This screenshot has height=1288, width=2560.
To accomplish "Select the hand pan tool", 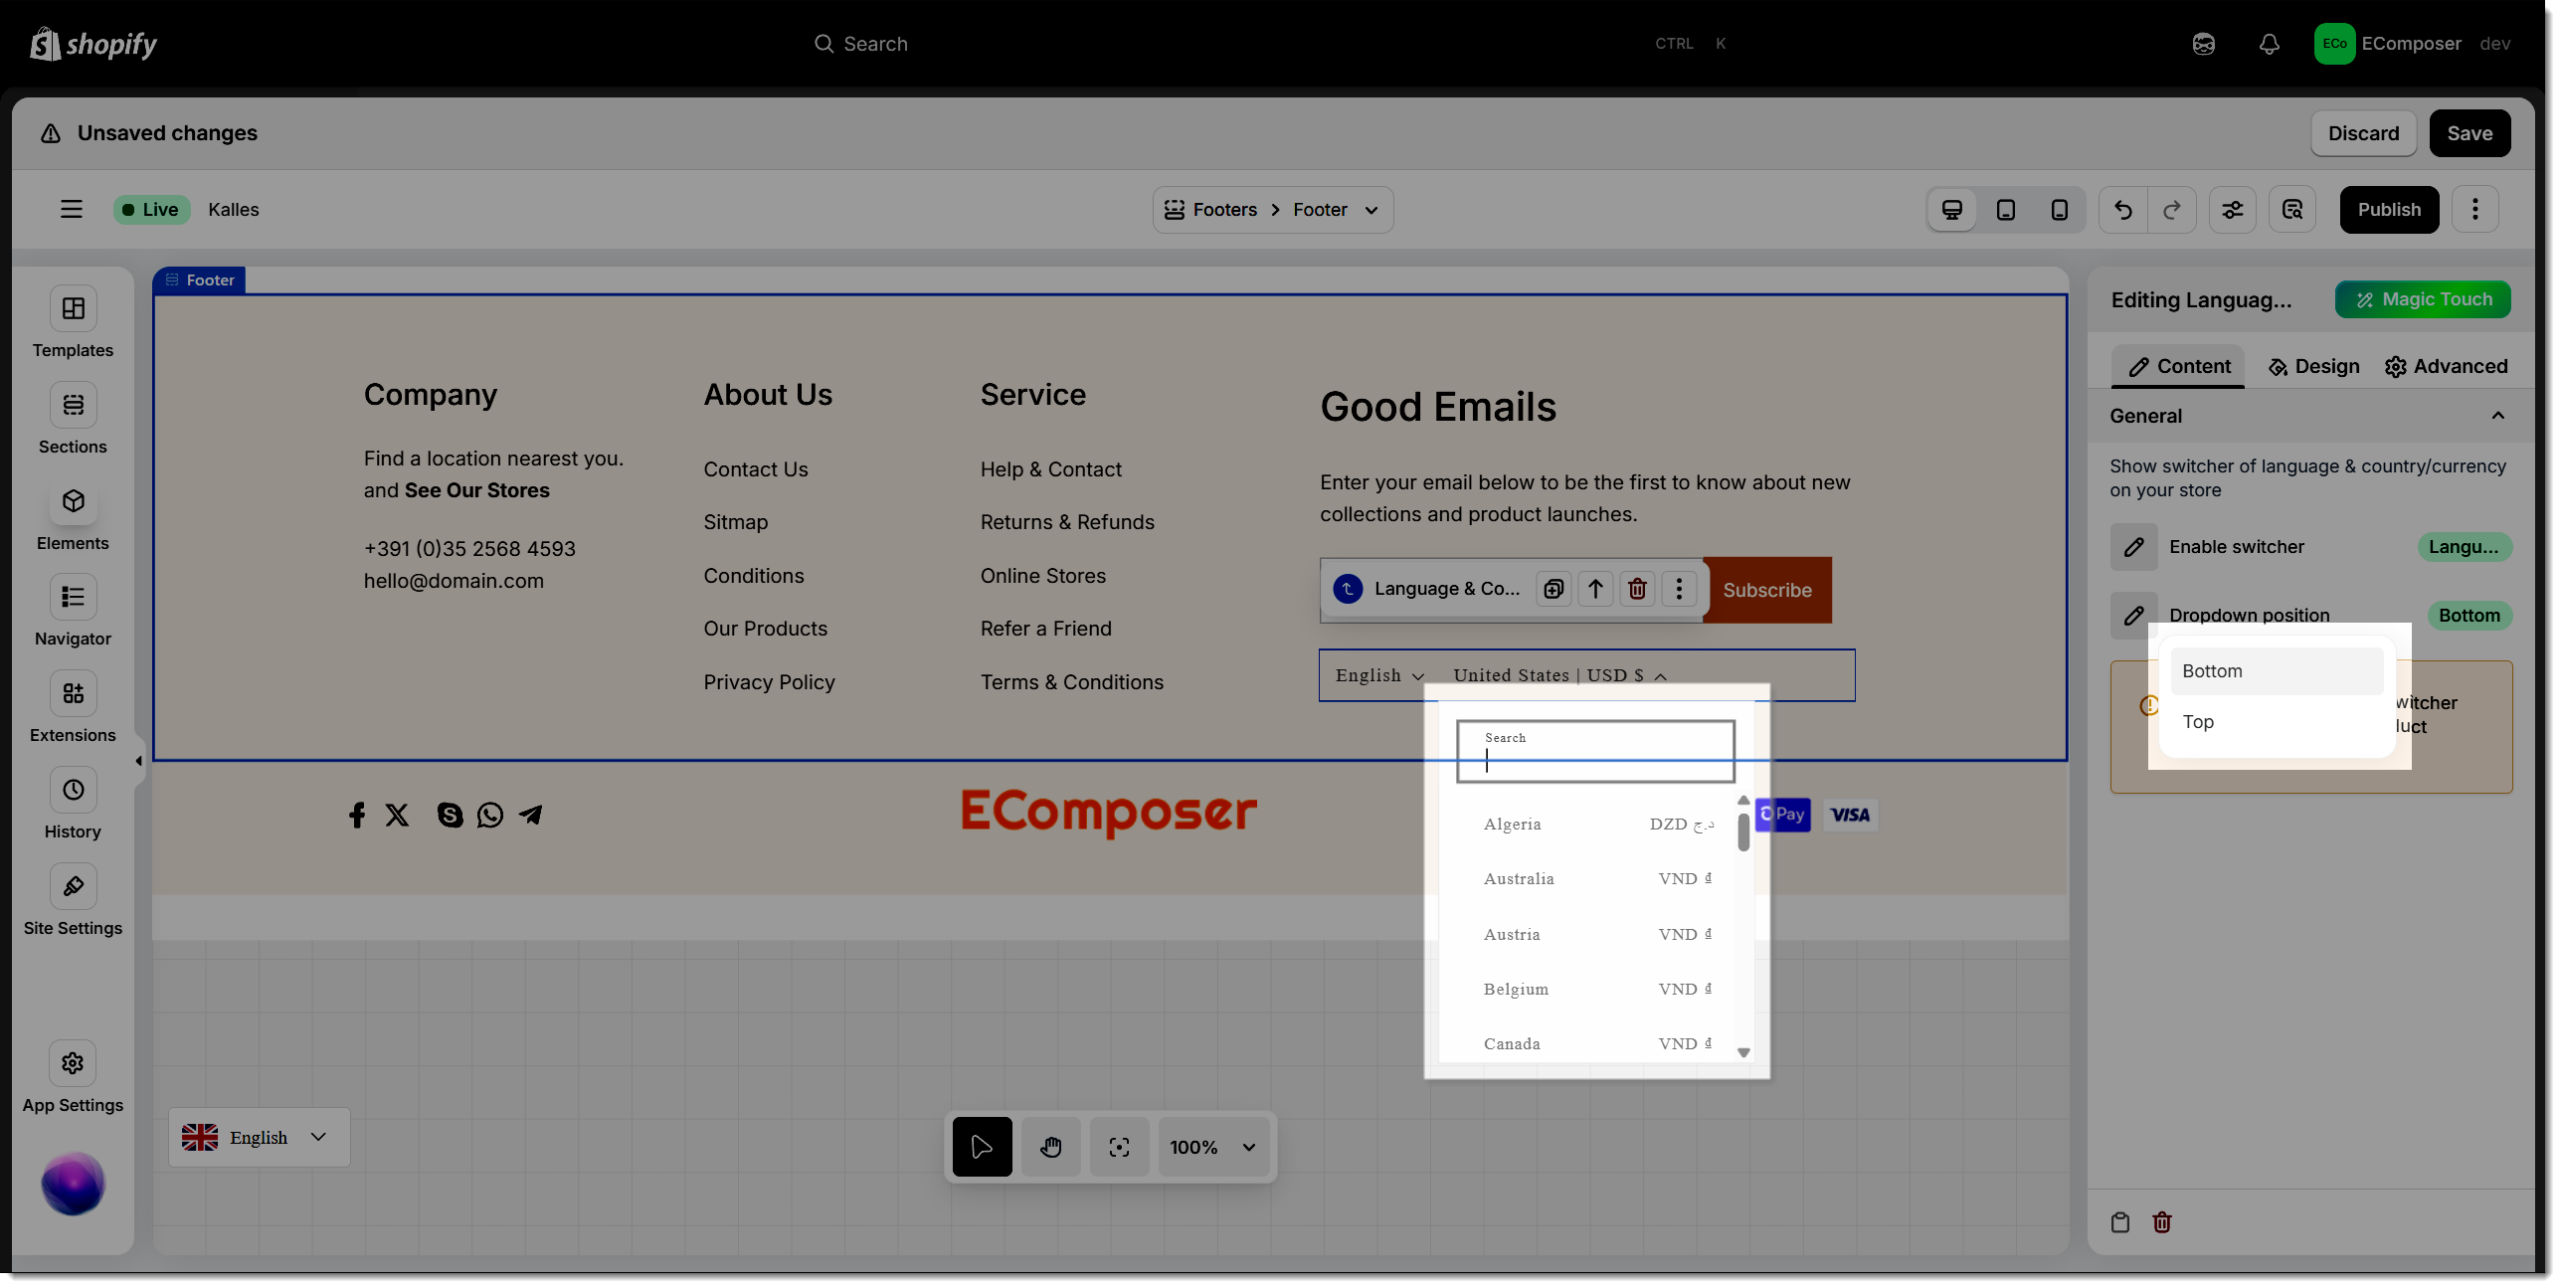I will point(1050,1147).
